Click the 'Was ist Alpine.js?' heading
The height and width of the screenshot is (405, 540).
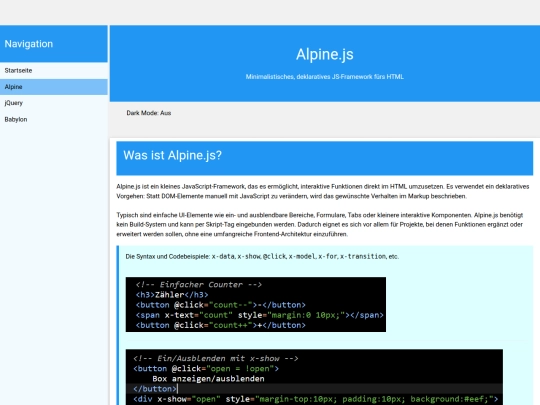point(173,155)
